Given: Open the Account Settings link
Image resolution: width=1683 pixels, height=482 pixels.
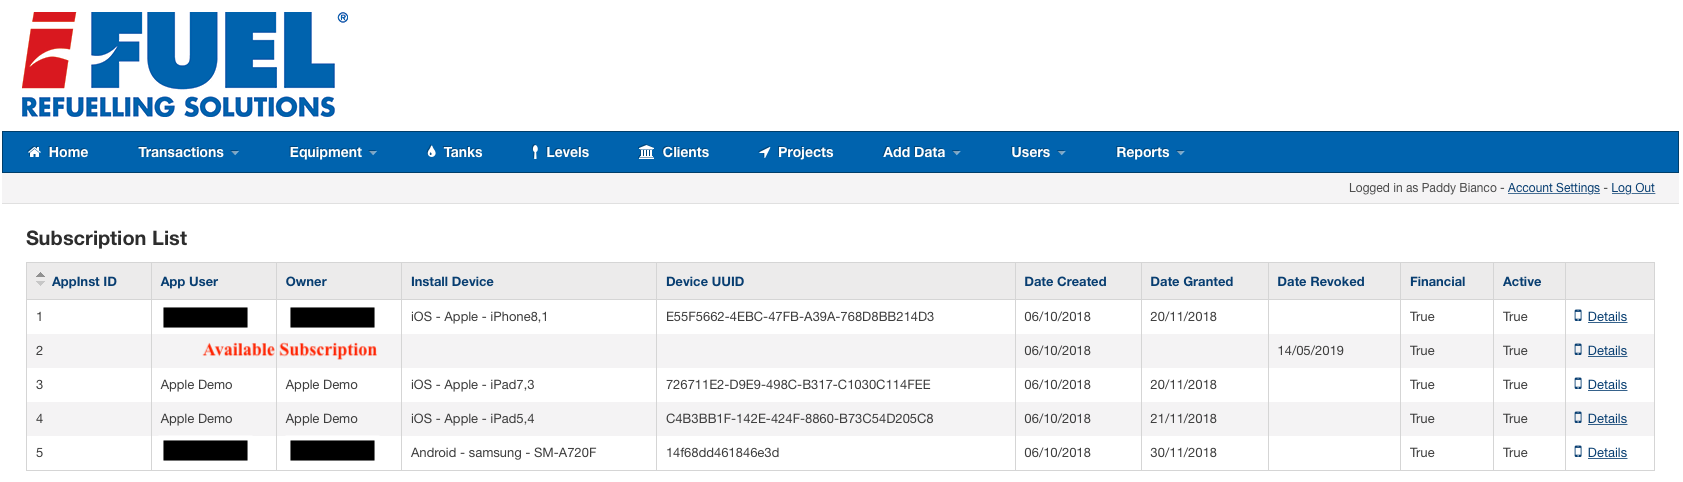Looking at the screenshot, I should pyautogui.click(x=1553, y=188).
